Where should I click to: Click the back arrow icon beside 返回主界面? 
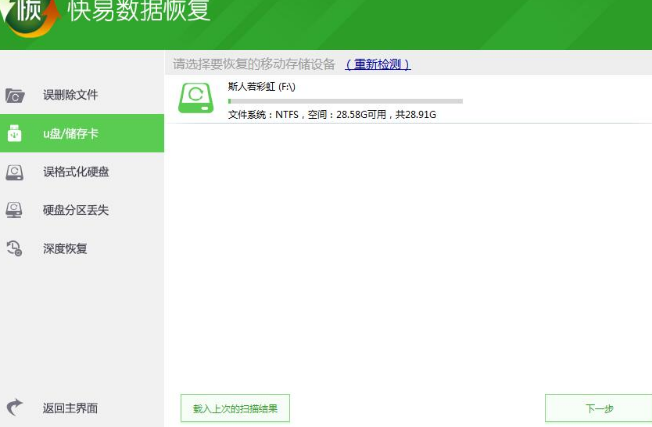tap(15, 407)
